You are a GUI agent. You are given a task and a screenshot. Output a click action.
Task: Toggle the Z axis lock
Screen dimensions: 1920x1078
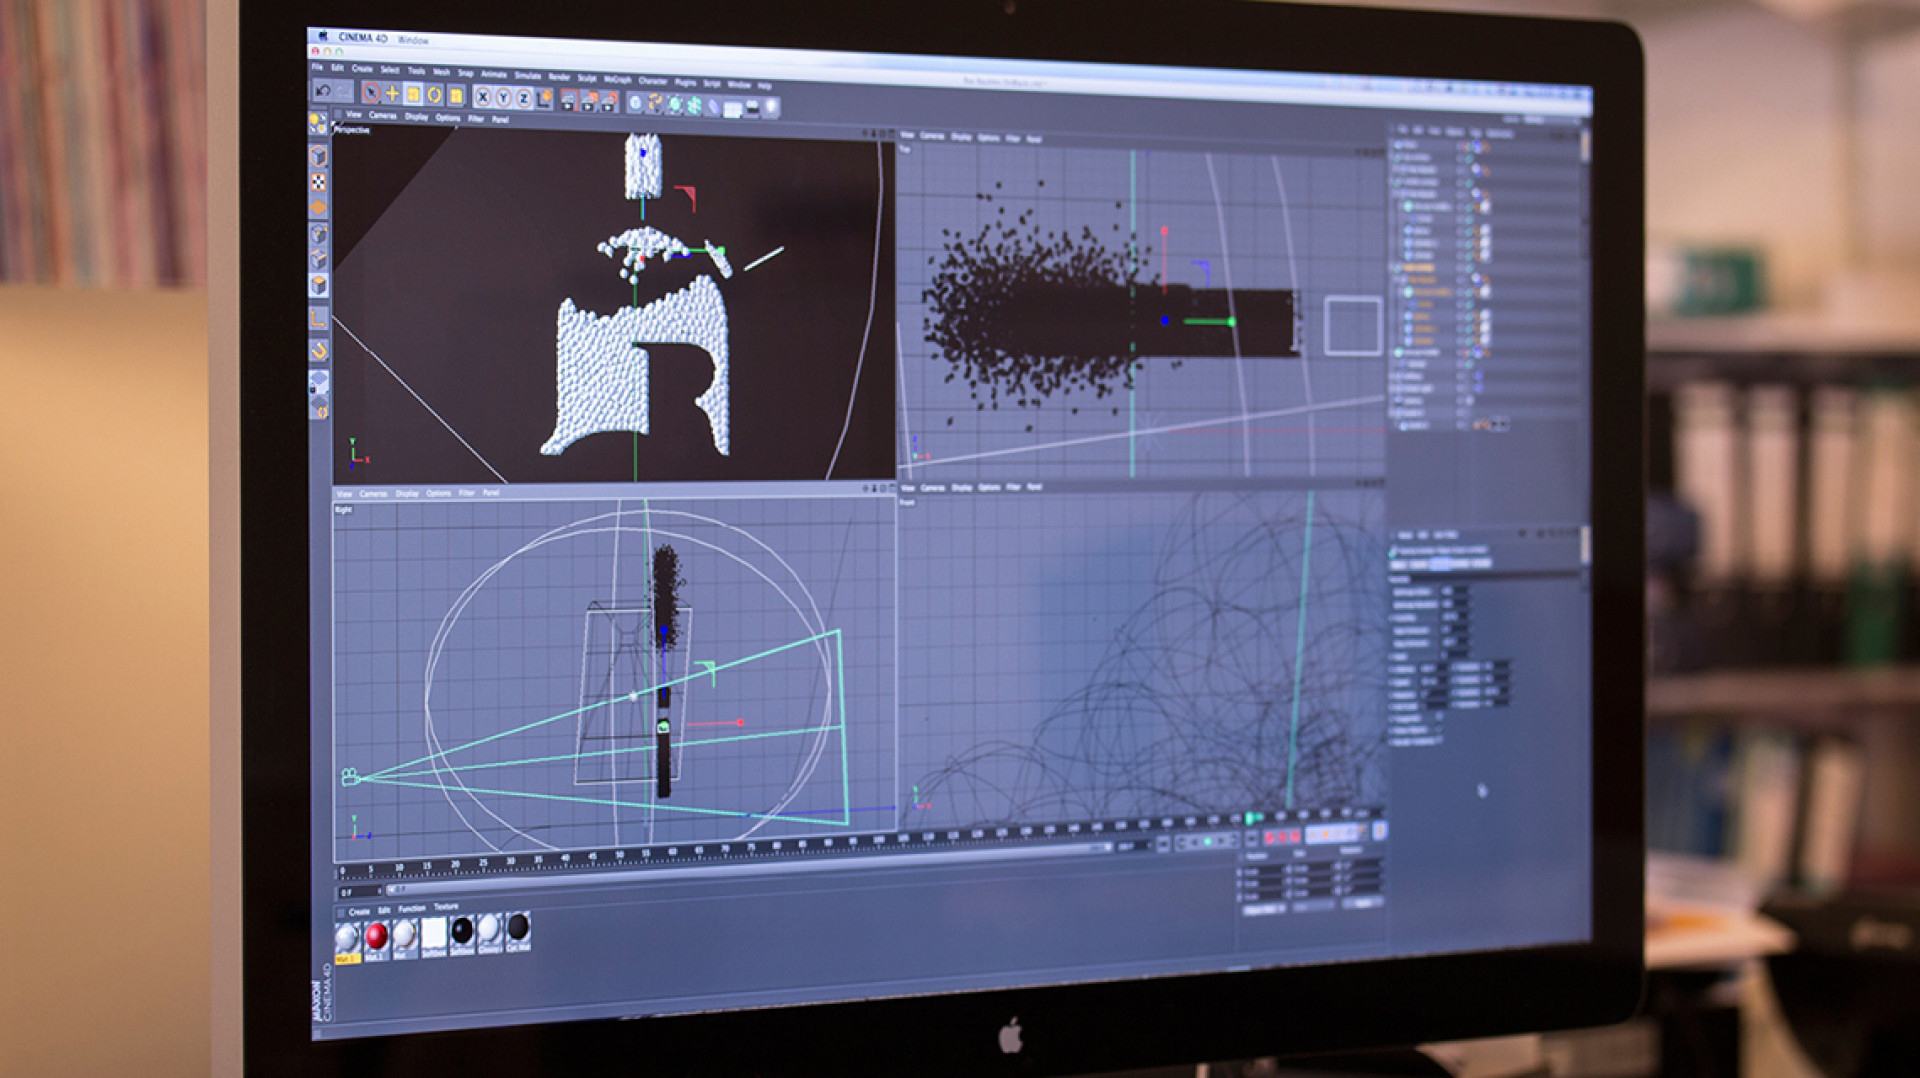coord(524,98)
